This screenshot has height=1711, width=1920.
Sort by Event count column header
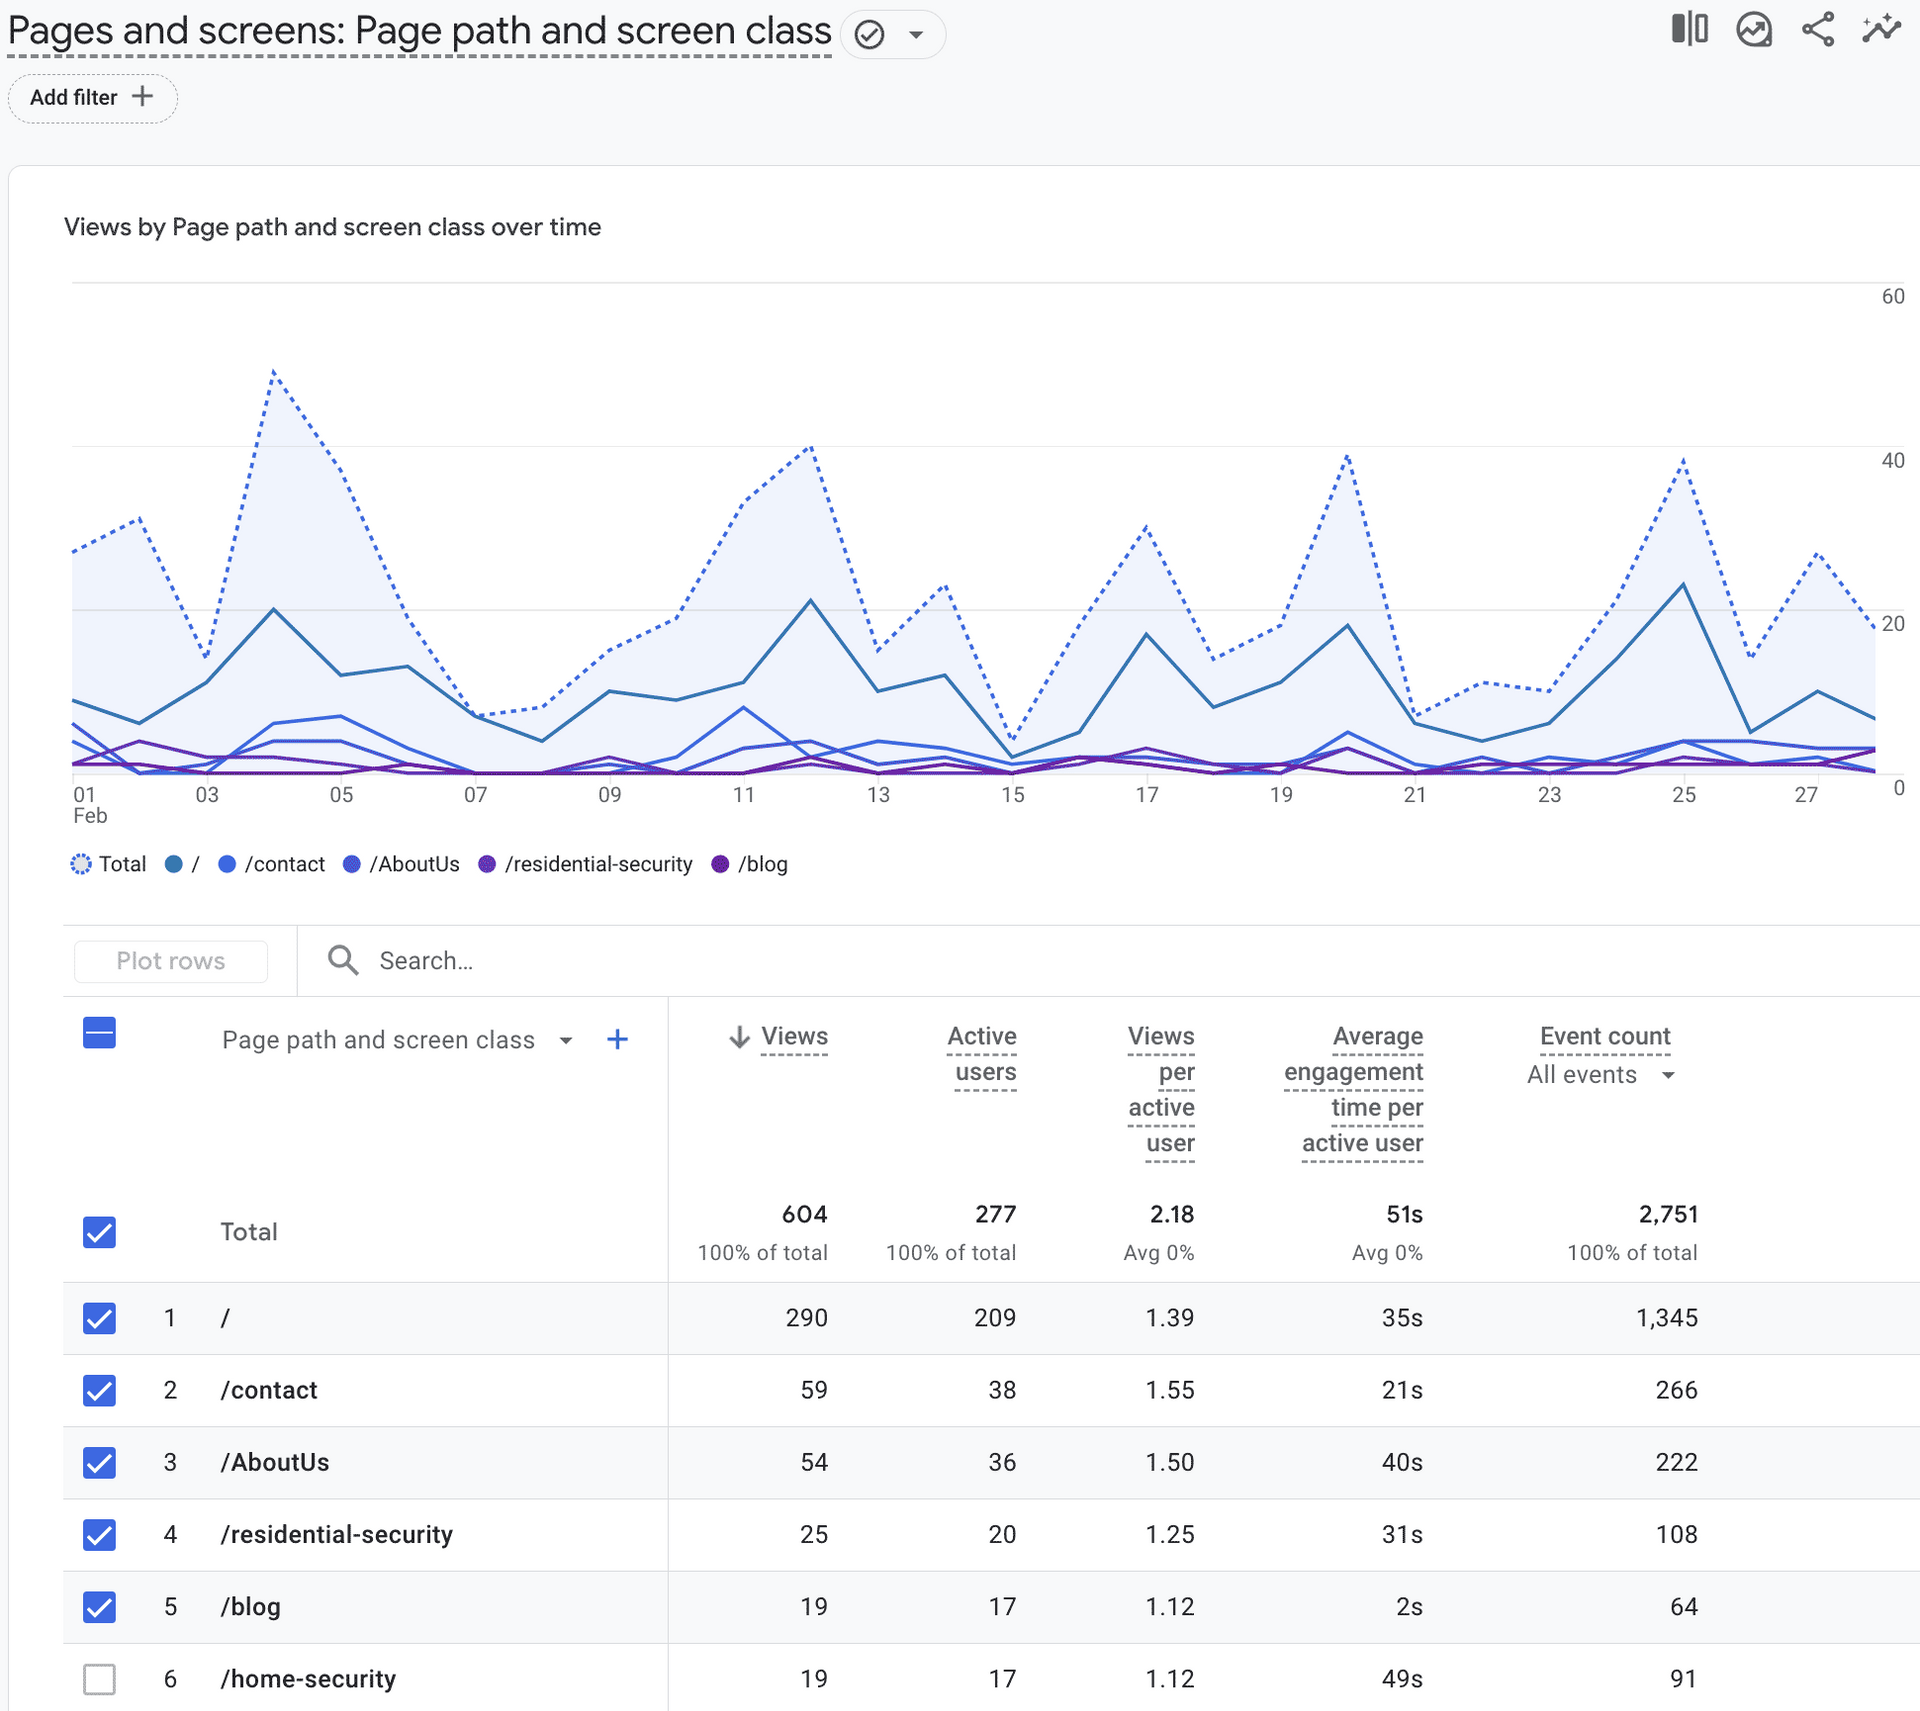[x=1604, y=1036]
